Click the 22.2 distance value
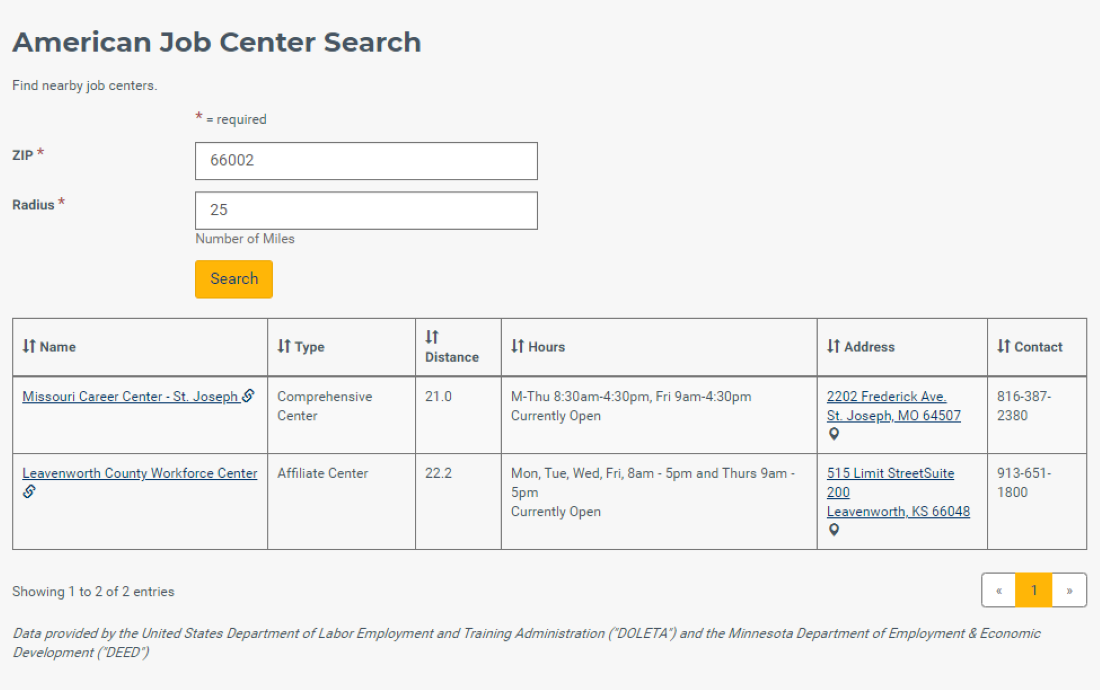 click(438, 473)
